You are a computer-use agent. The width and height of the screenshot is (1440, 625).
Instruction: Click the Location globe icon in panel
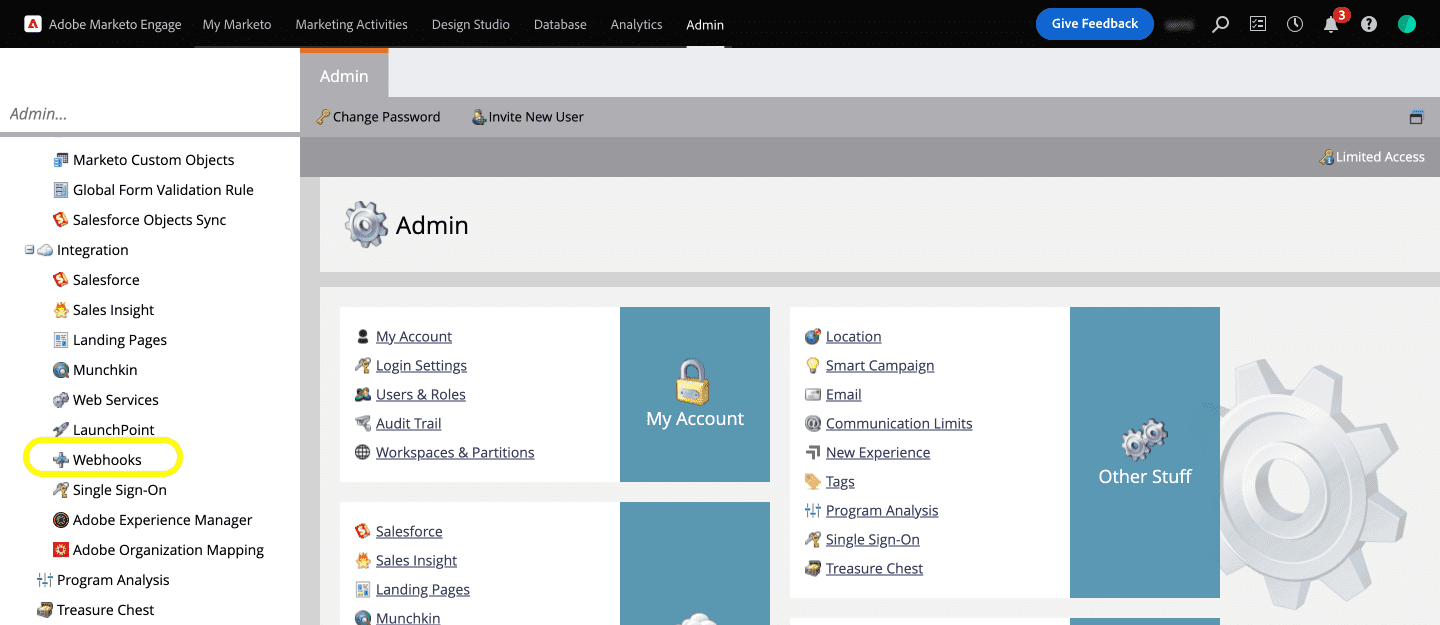(813, 337)
